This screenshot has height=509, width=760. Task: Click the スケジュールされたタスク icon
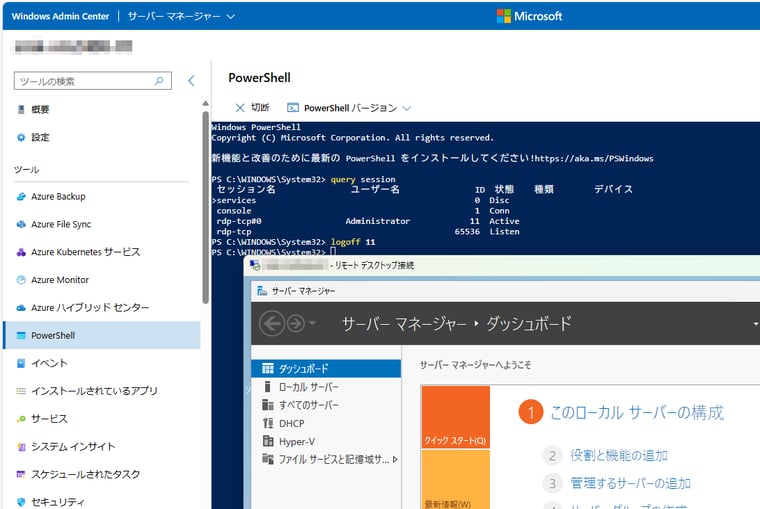click(21, 474)
